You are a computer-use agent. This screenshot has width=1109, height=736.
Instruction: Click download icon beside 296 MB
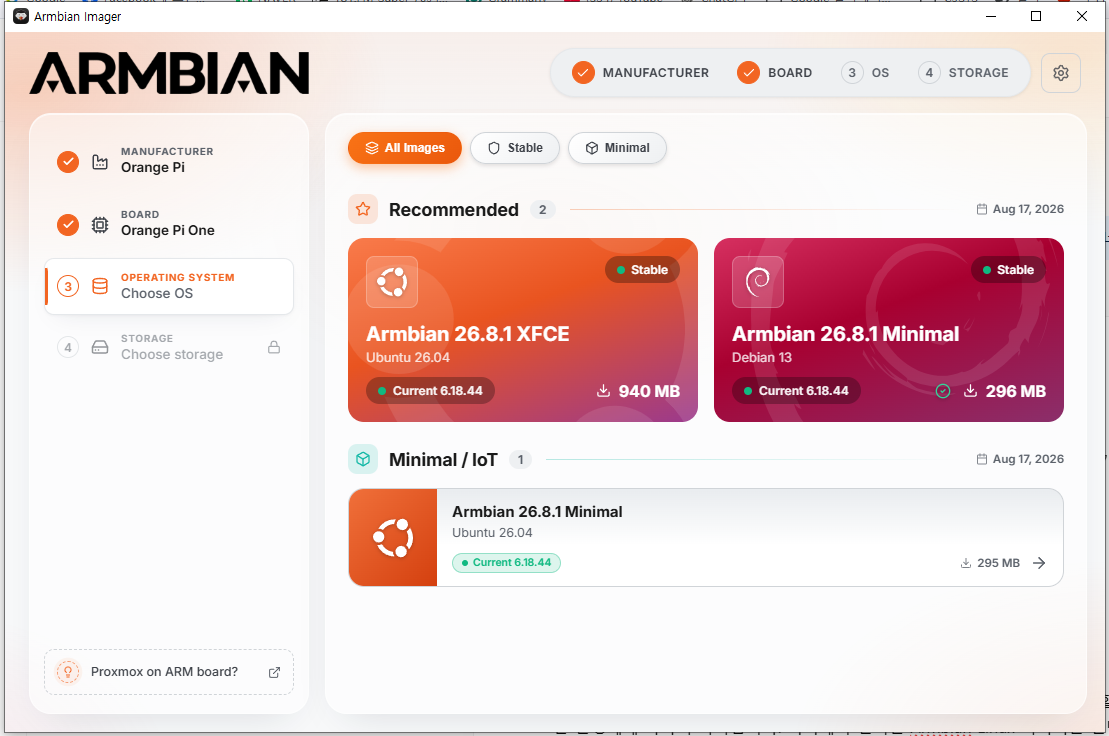(970, 390)
